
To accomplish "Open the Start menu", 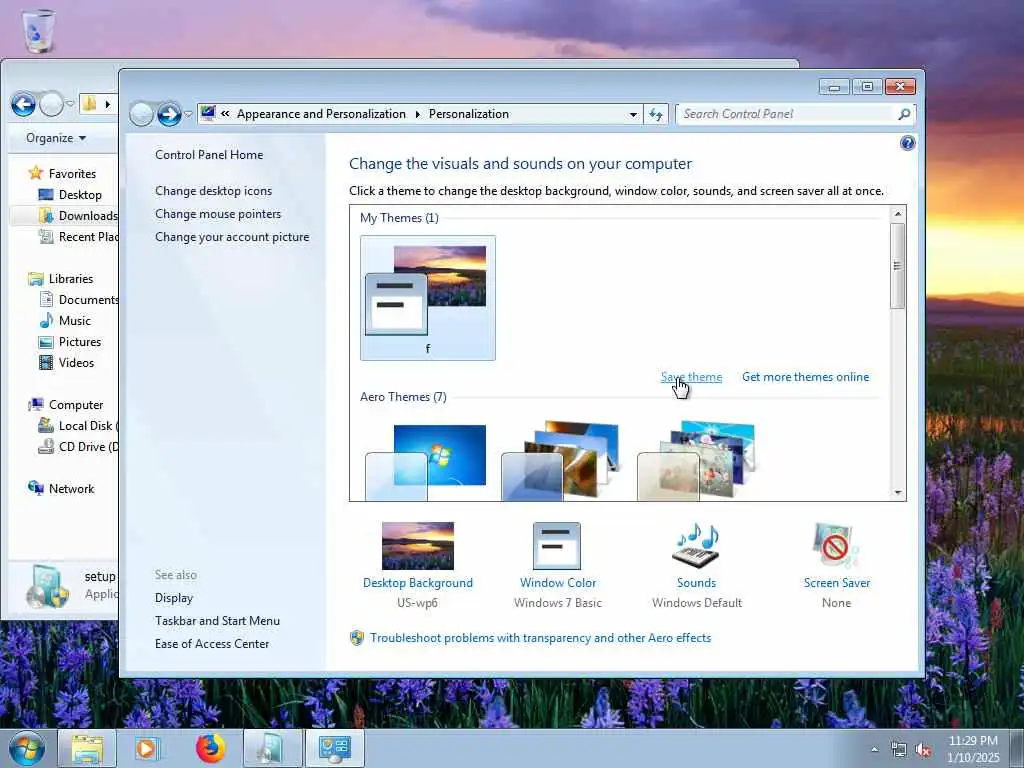I will (27, 748).
